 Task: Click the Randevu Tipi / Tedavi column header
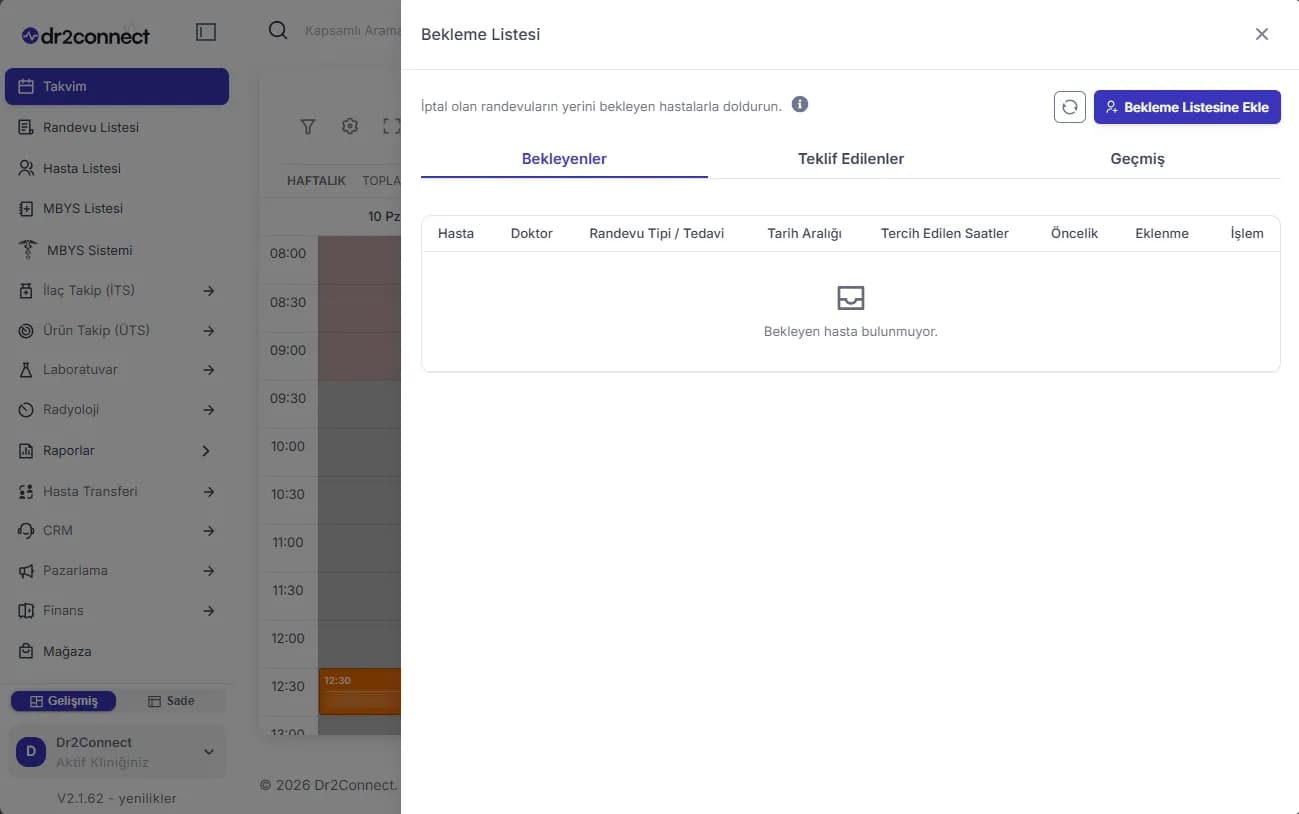coord(657,233)
